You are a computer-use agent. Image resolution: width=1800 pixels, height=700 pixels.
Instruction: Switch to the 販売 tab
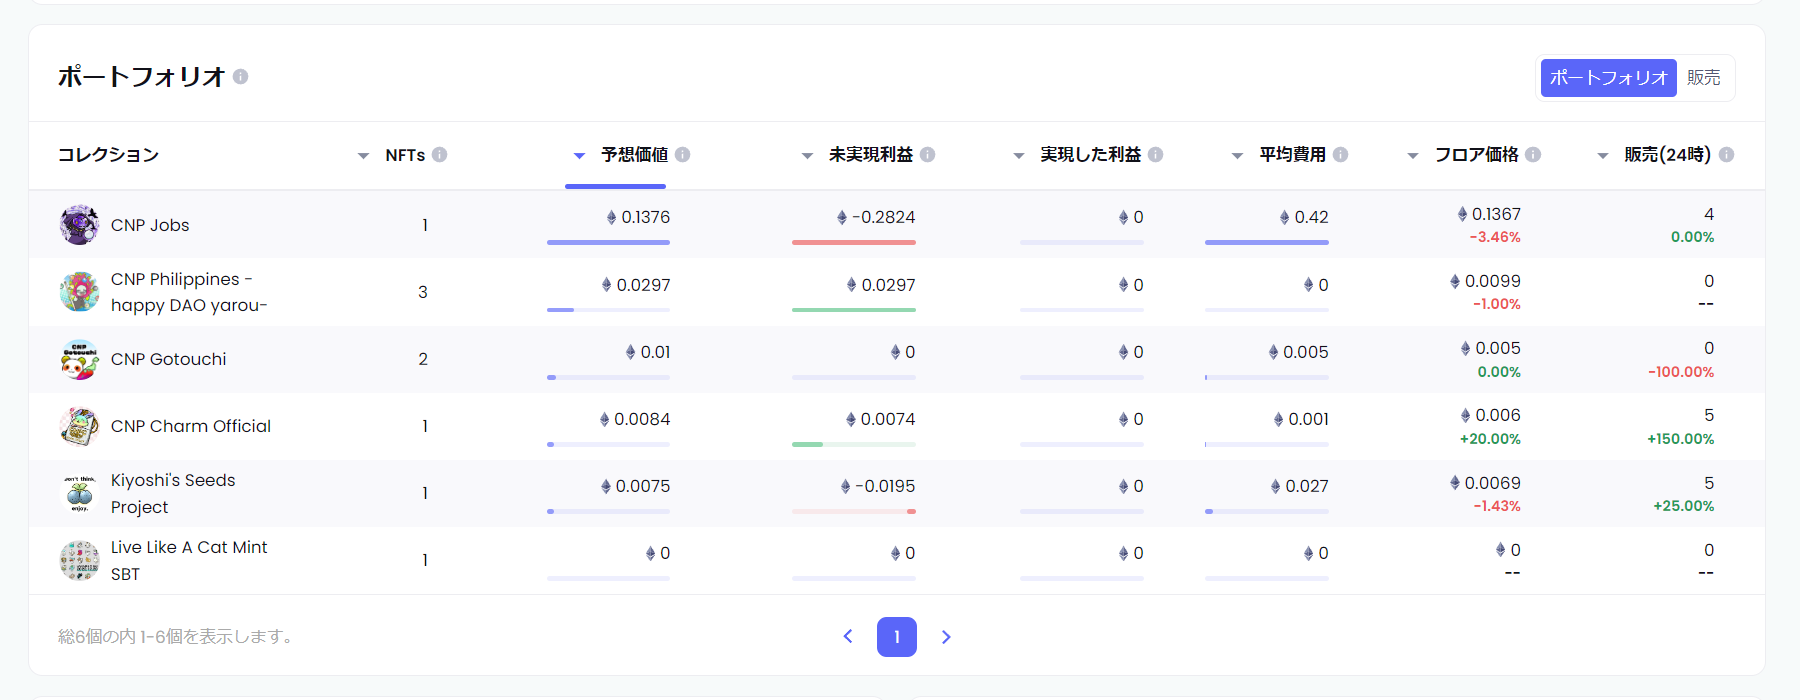(1704, 78)
